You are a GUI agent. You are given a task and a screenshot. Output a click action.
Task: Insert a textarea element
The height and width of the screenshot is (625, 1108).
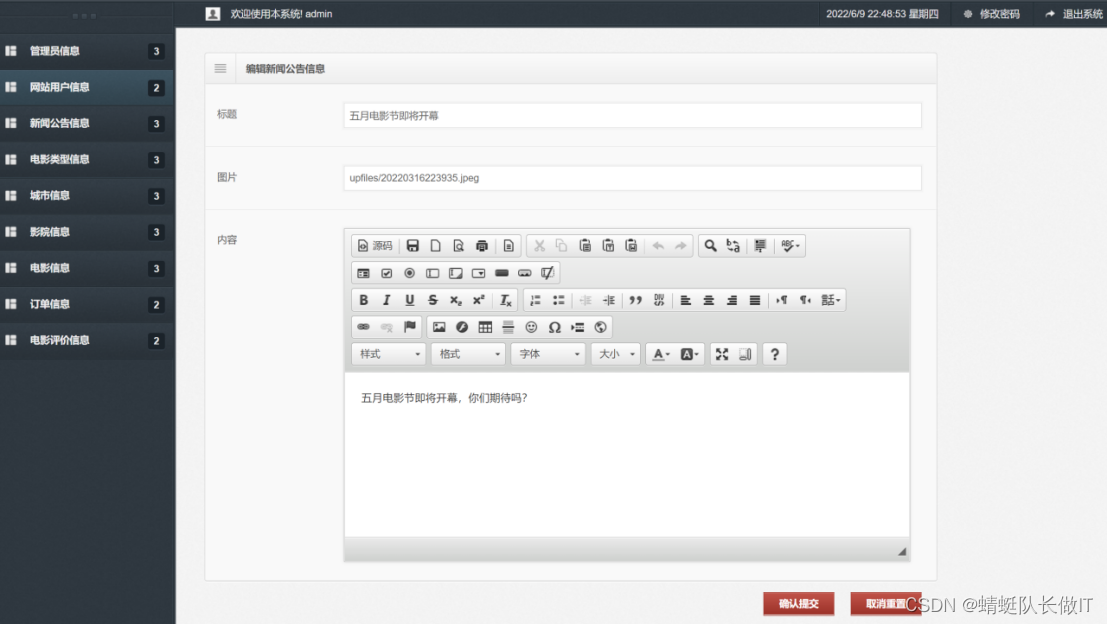click(456, 273)
